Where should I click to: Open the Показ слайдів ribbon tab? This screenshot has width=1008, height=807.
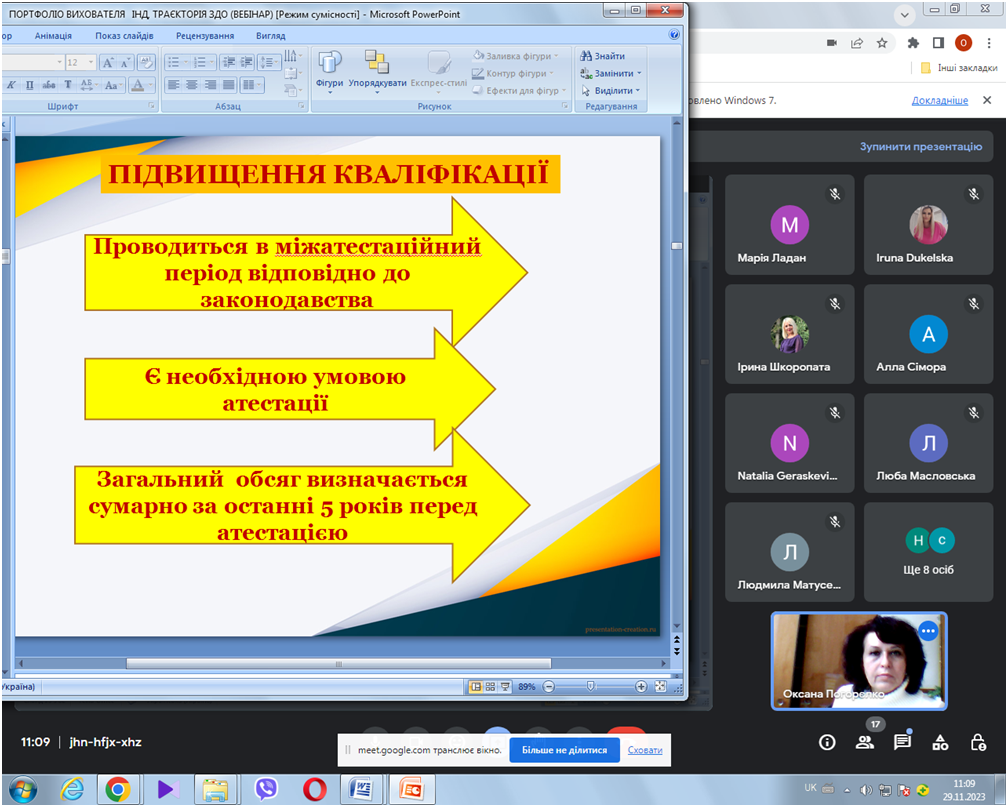(124, 36)
